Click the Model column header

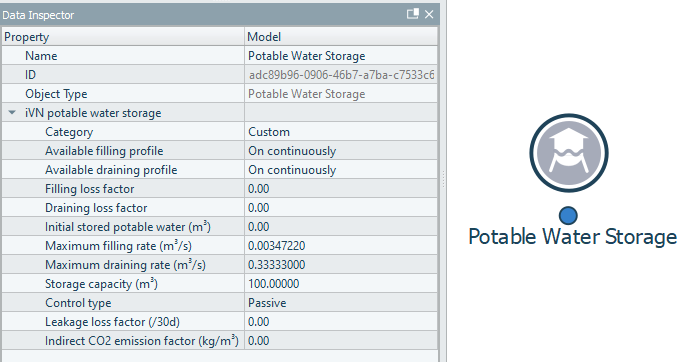point(341,37)
